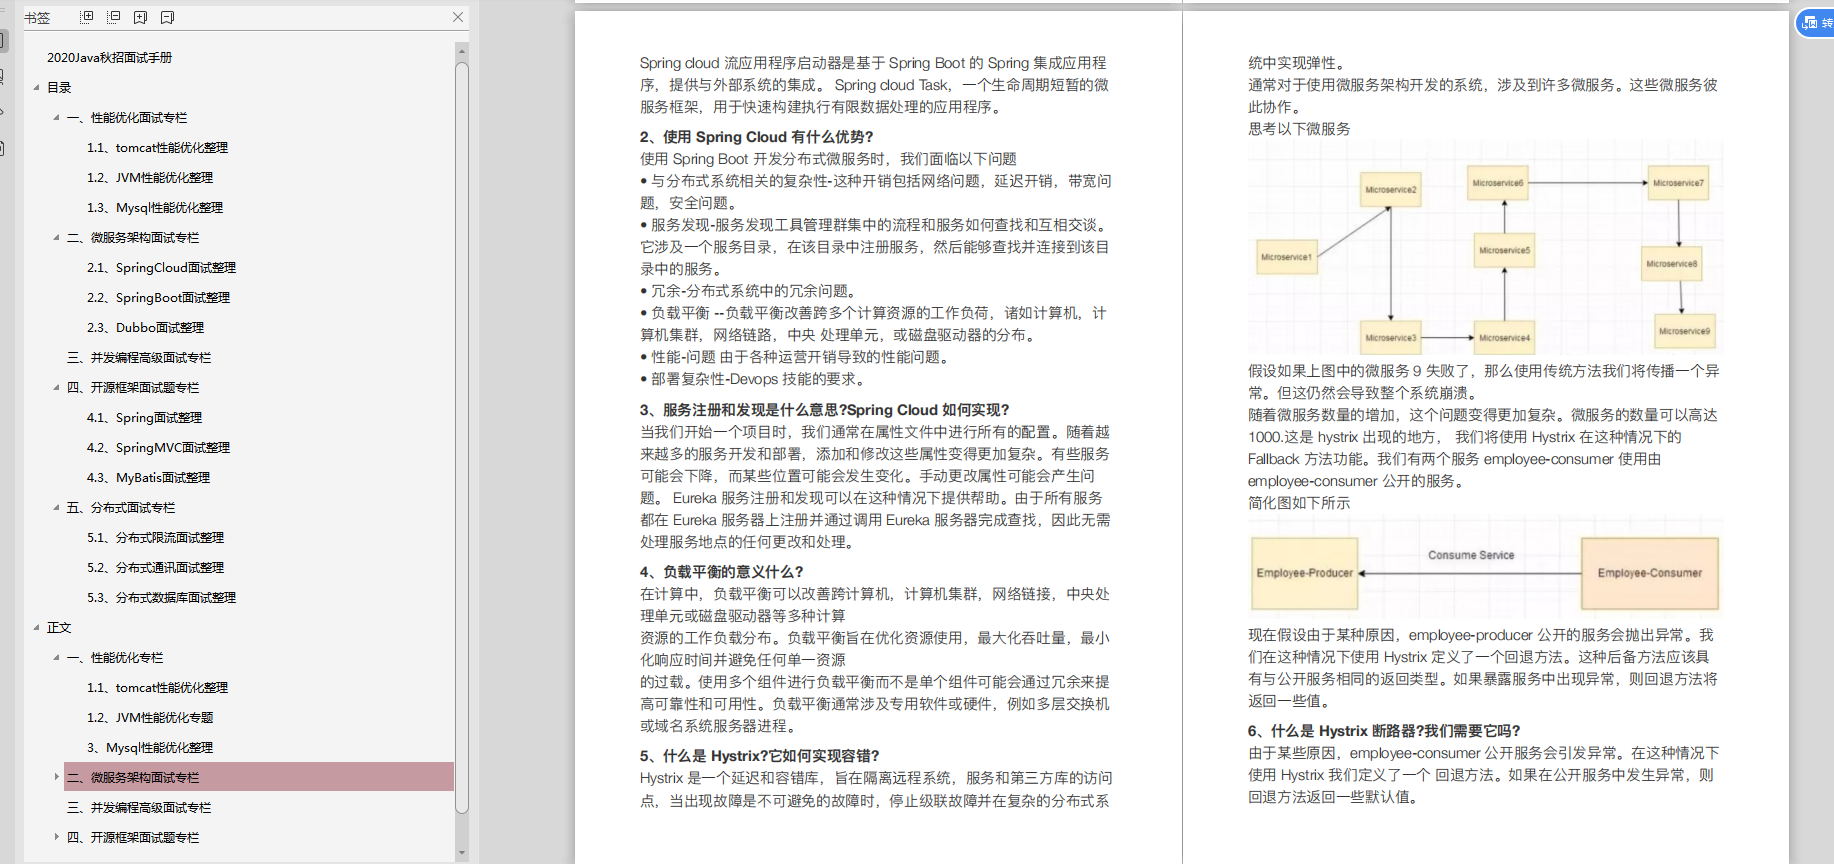Open 1.1、tomcat性能优化整理 under 性能优化专栏

[x=157, y=687]
